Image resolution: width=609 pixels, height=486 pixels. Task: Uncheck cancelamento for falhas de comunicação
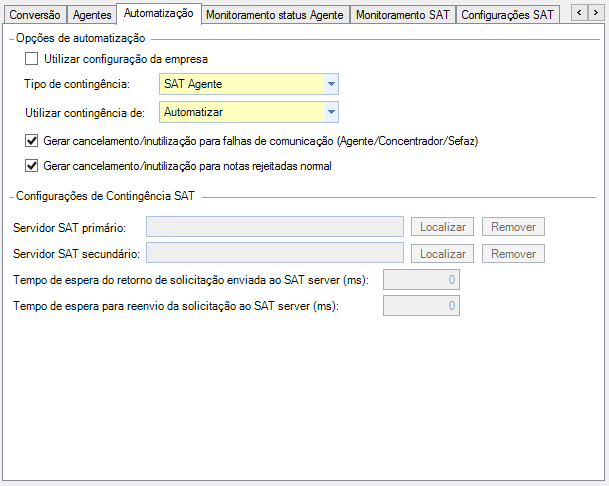(31, 141)
